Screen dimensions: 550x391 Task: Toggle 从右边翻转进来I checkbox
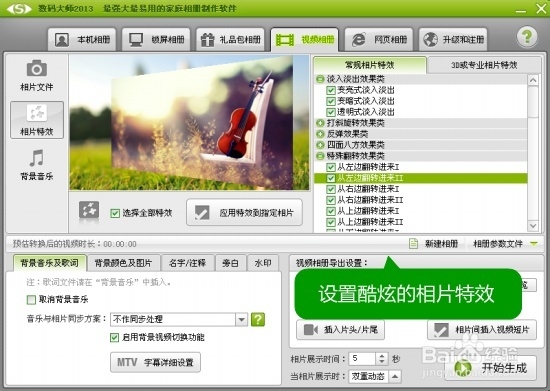[x=330, y=189]
